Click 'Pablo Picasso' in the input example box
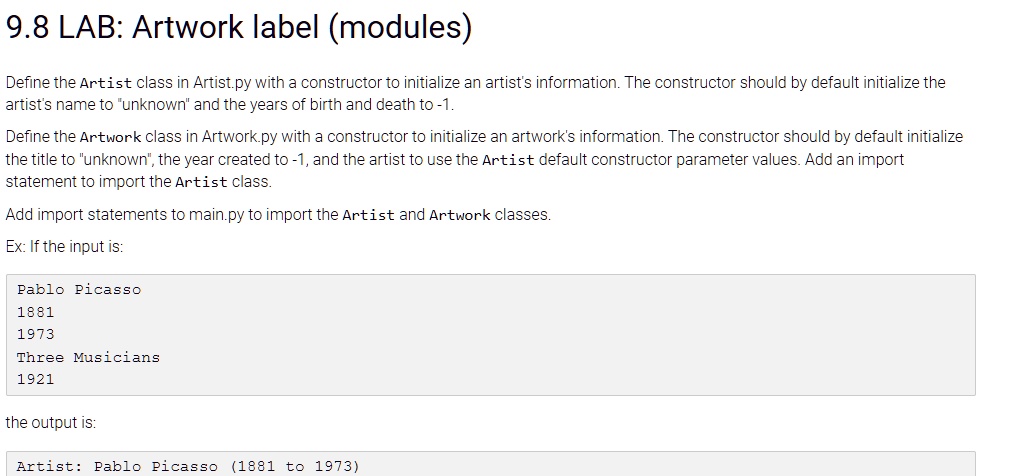 point(79,289)
